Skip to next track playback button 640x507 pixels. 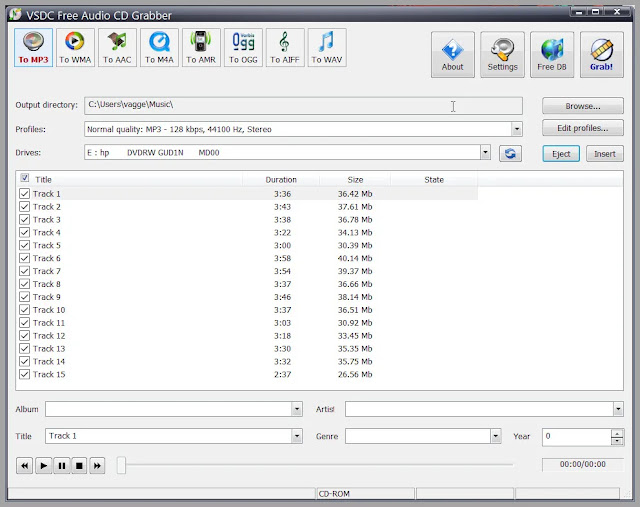(x=97, y=465)
